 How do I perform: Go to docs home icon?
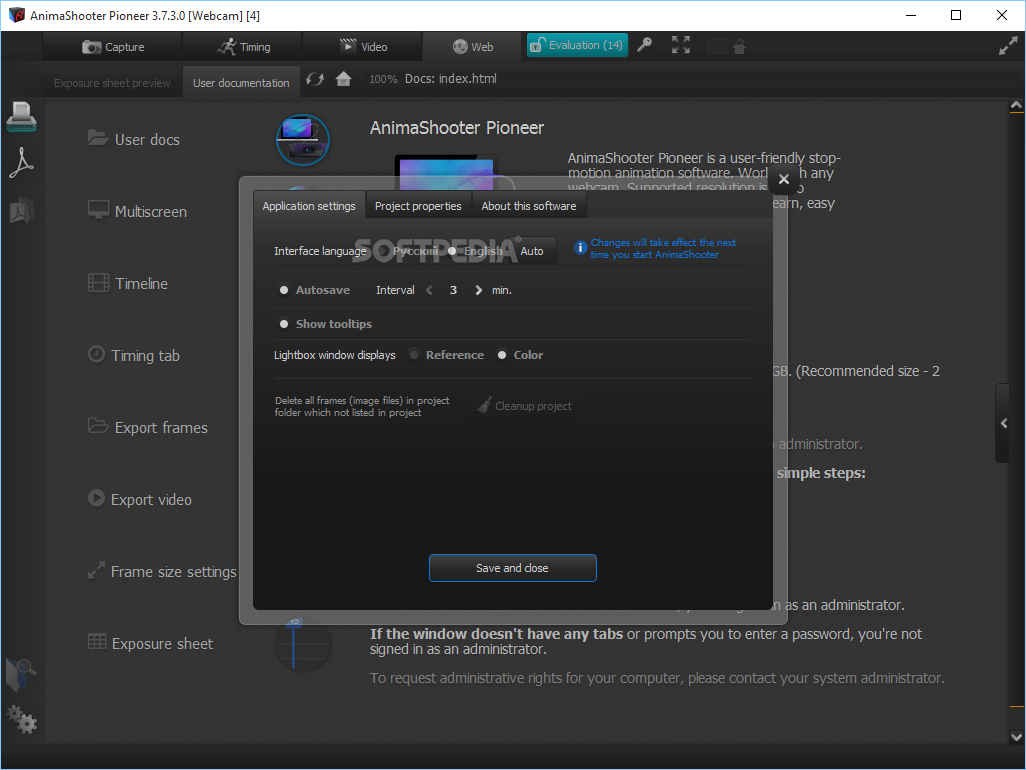tap(344, 79)
